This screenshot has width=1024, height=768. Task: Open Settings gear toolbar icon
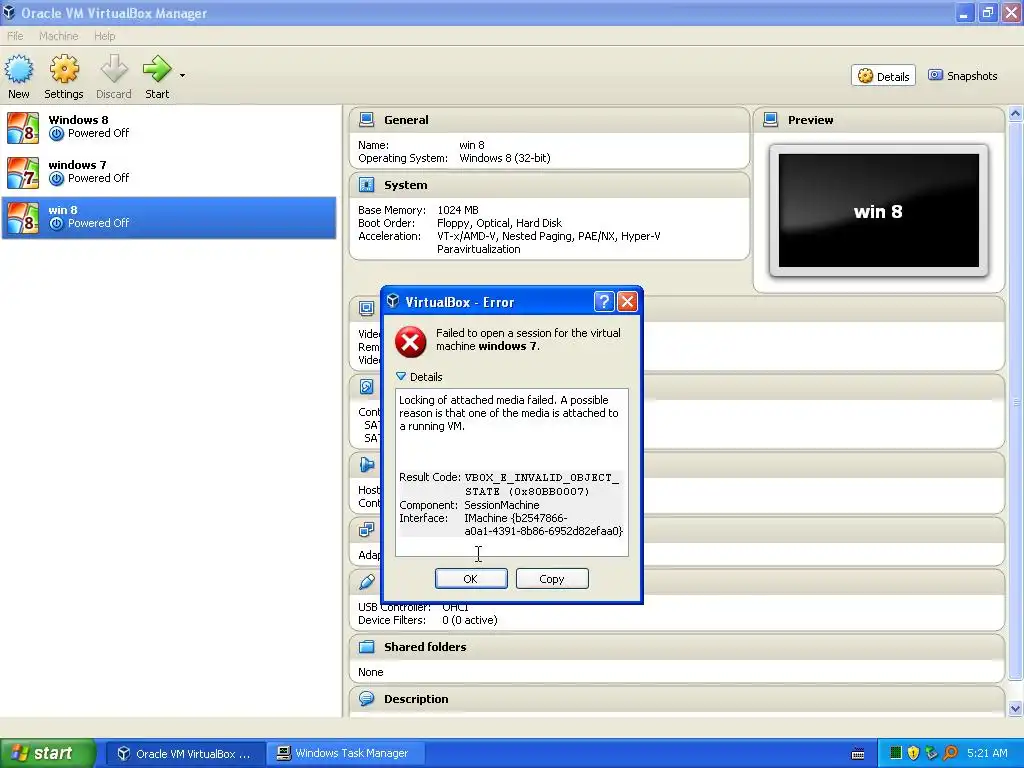pyautogui.click(x=64, y=69)
